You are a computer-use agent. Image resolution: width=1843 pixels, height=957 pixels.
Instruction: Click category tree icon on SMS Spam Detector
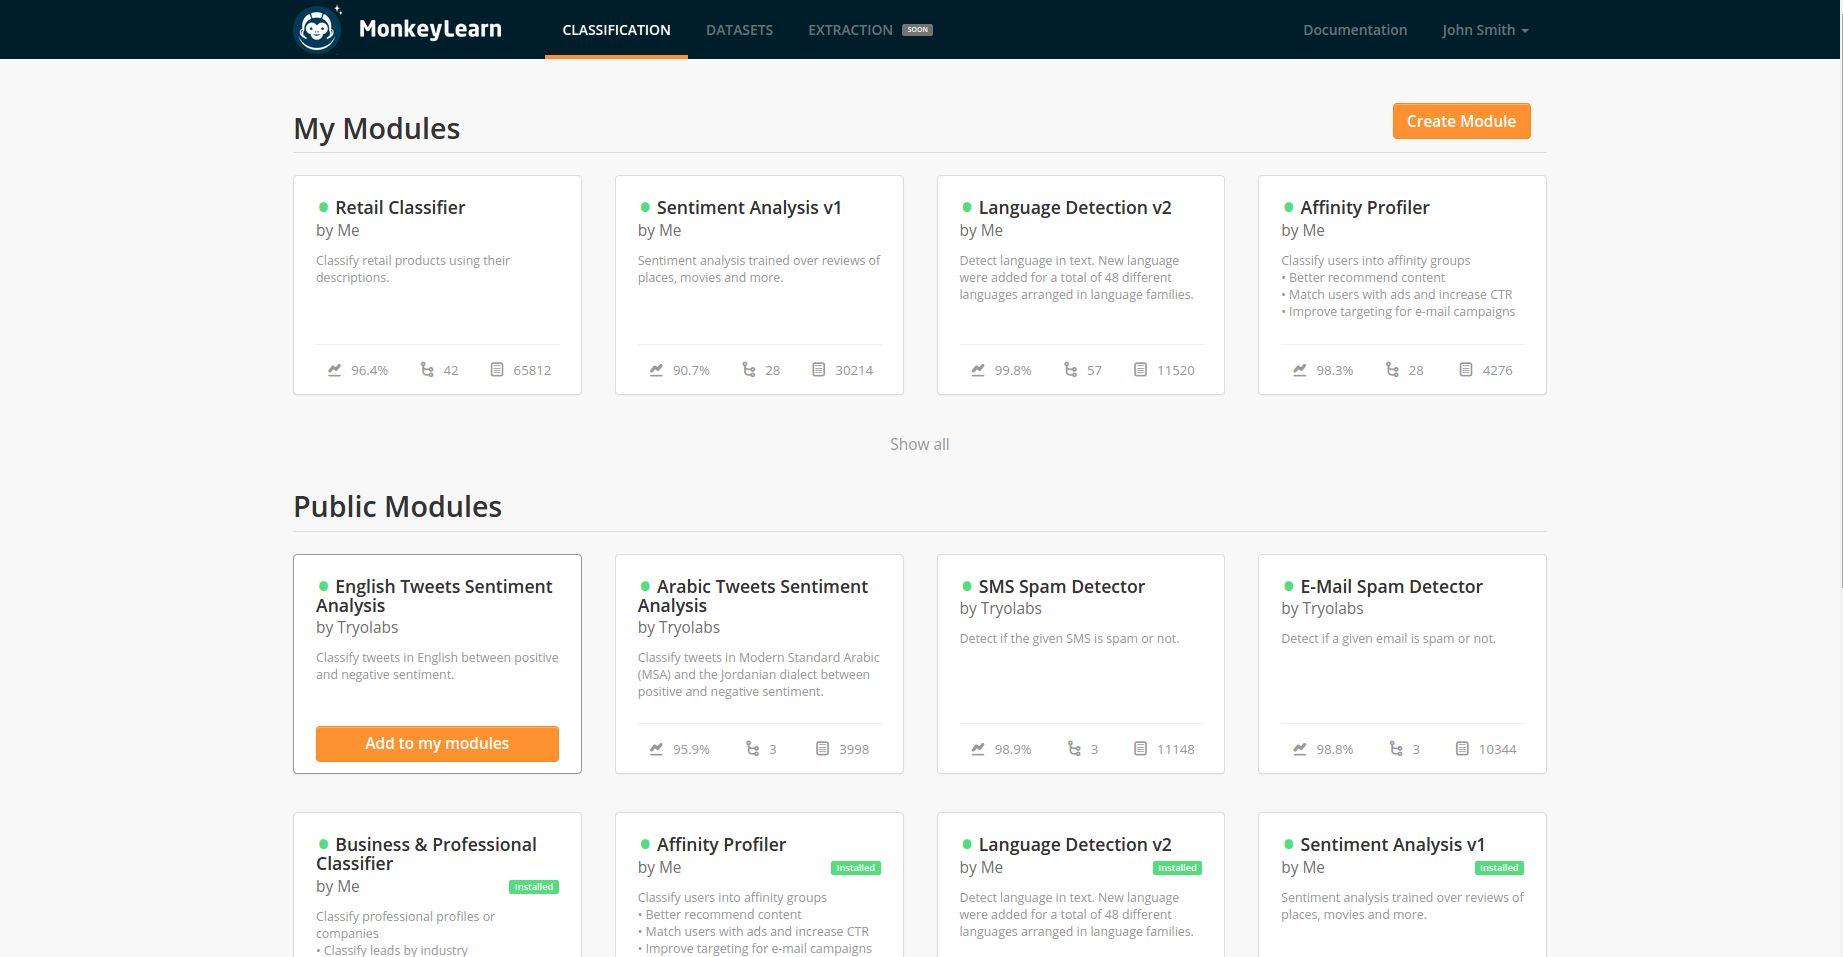[x=1075, y=749]
